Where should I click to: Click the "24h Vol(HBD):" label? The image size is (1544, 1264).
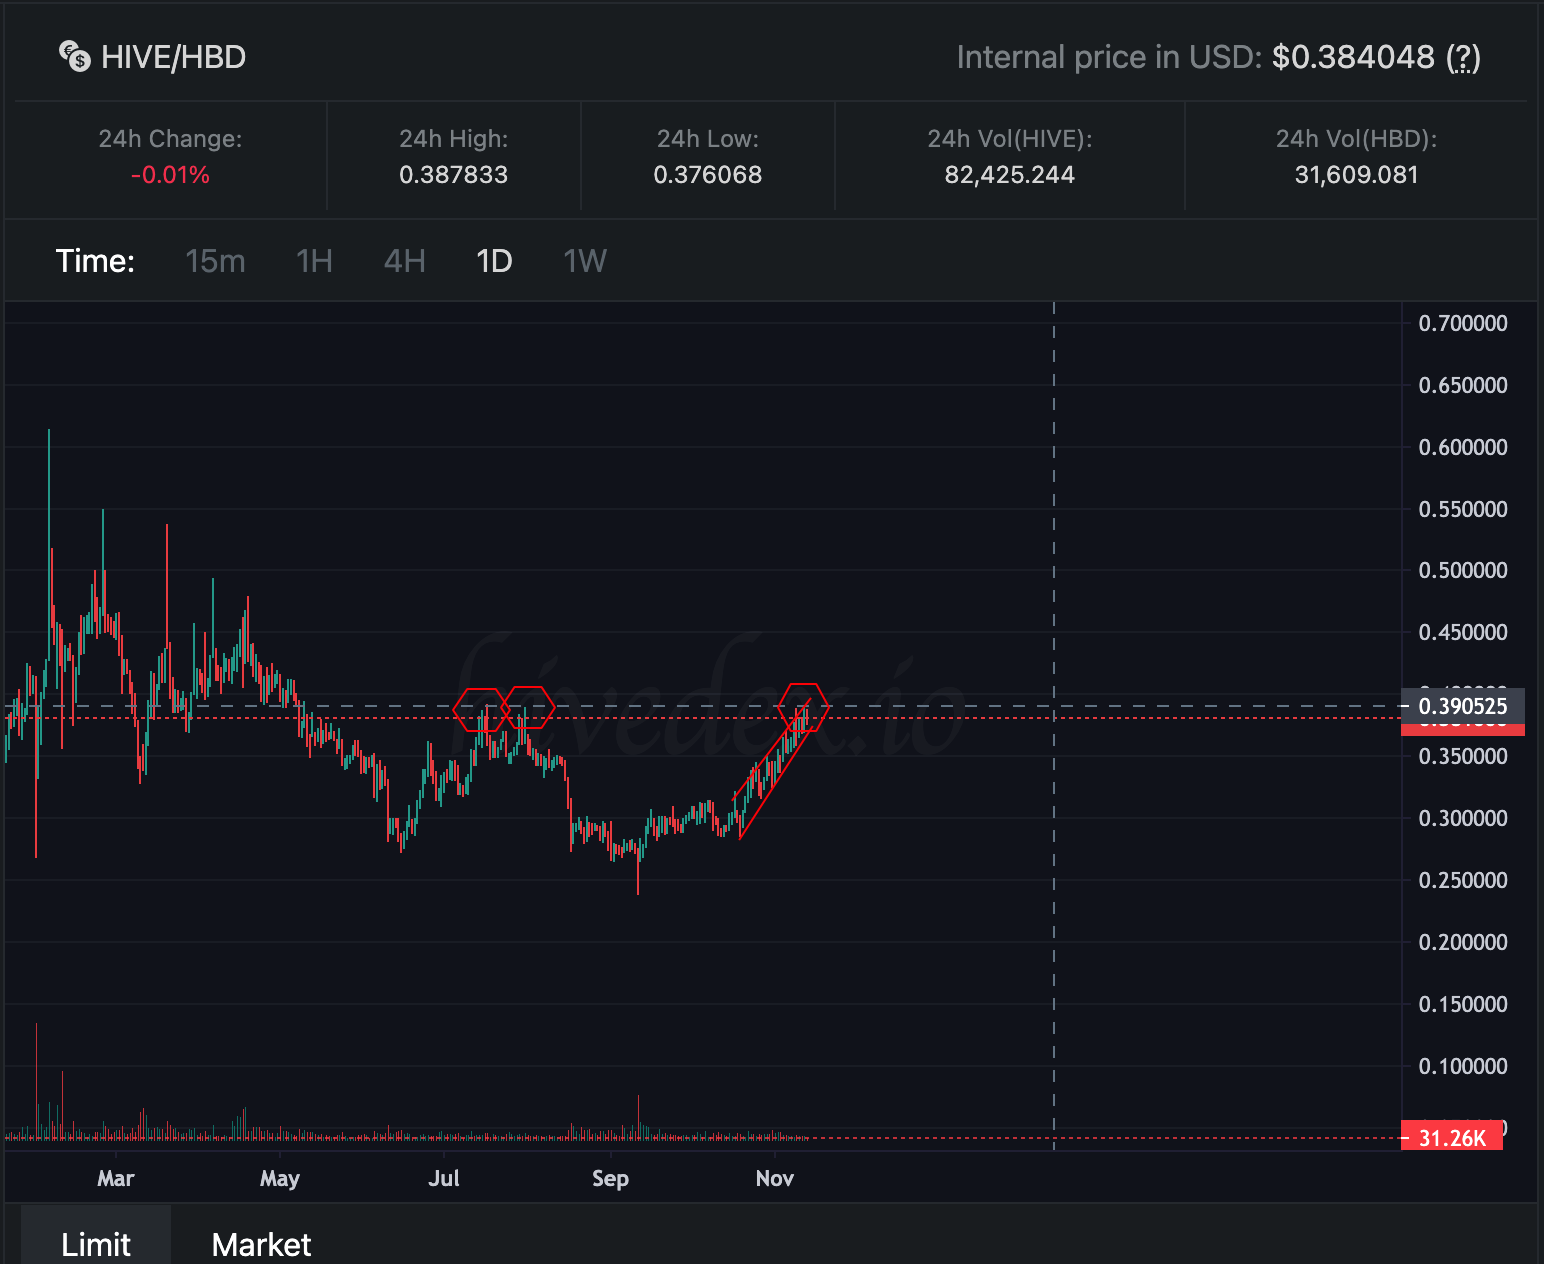(x=1357, y=139)
